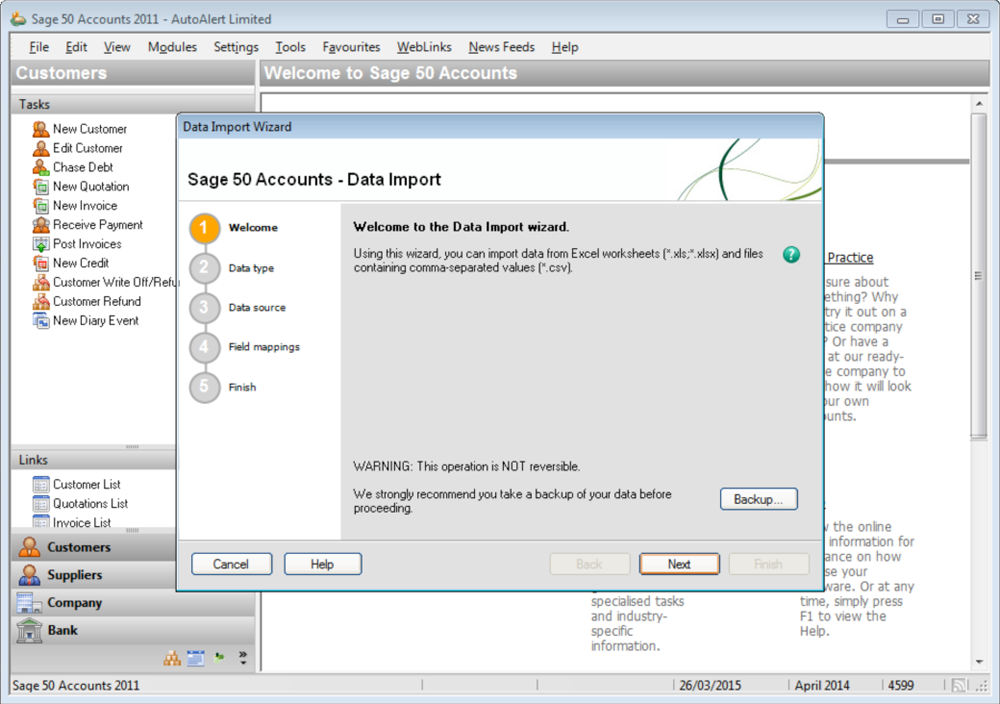Screen dimensions: 1000x704
Task: Cancel the Data Import Wizard
Action: [231, 564]
